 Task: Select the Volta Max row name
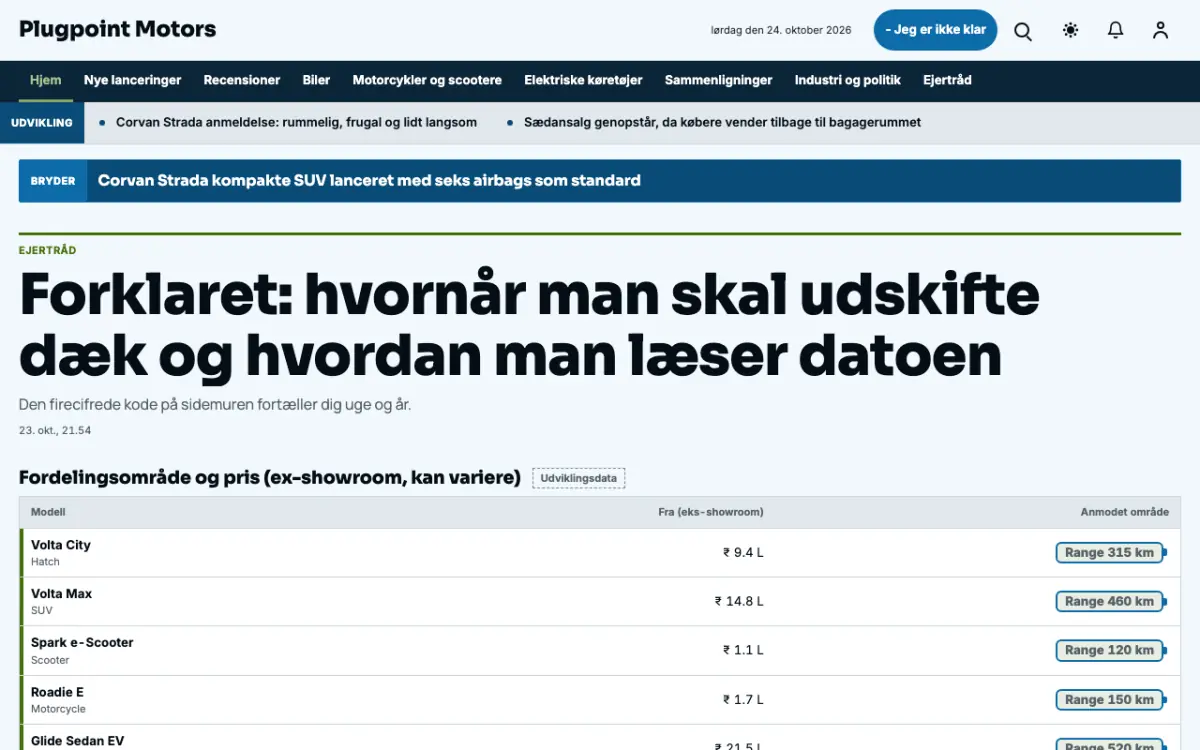point(61,594)
